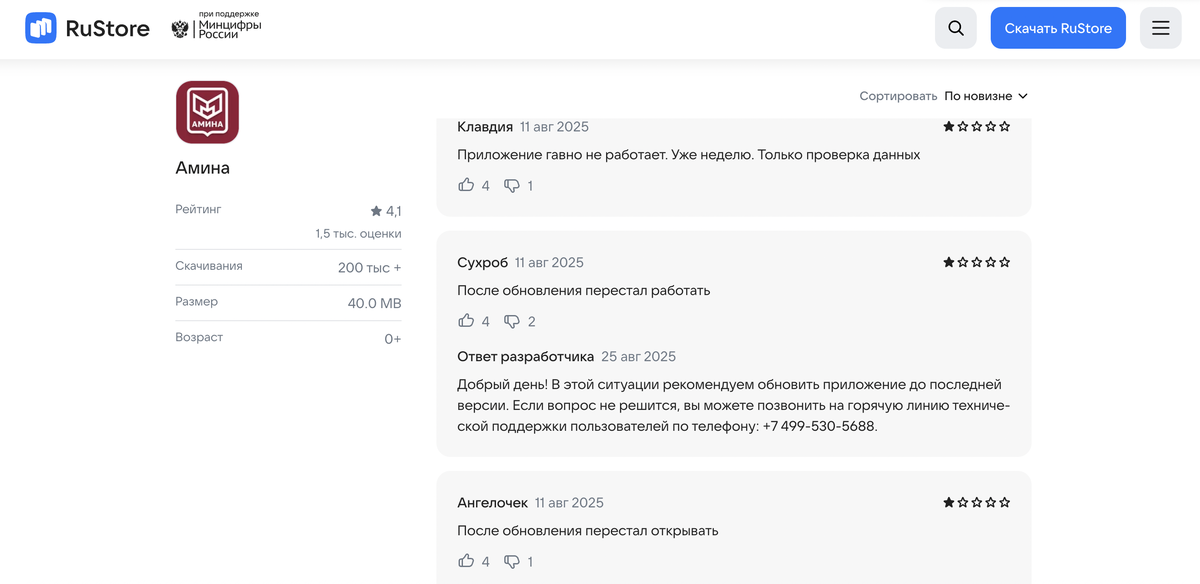Click the Ответ разработчика heading

[x=525, y=356]
